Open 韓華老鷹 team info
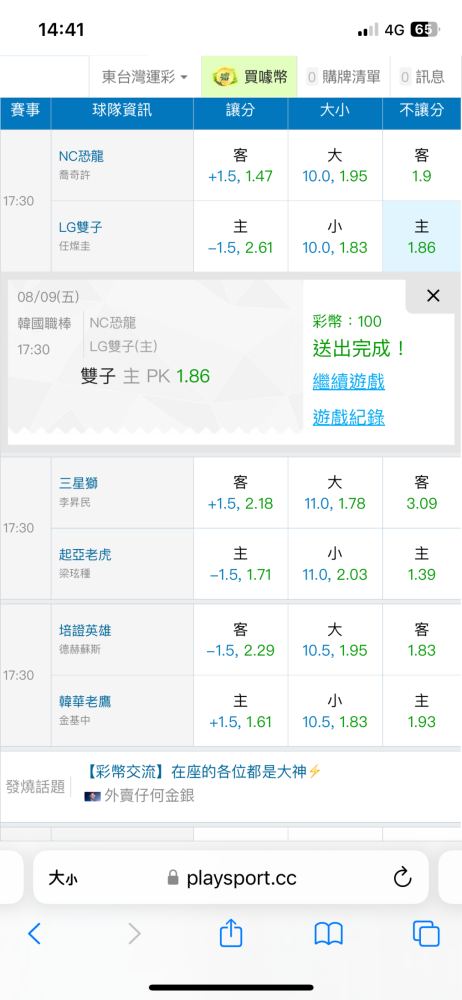462x1000 pixels. 85,702
